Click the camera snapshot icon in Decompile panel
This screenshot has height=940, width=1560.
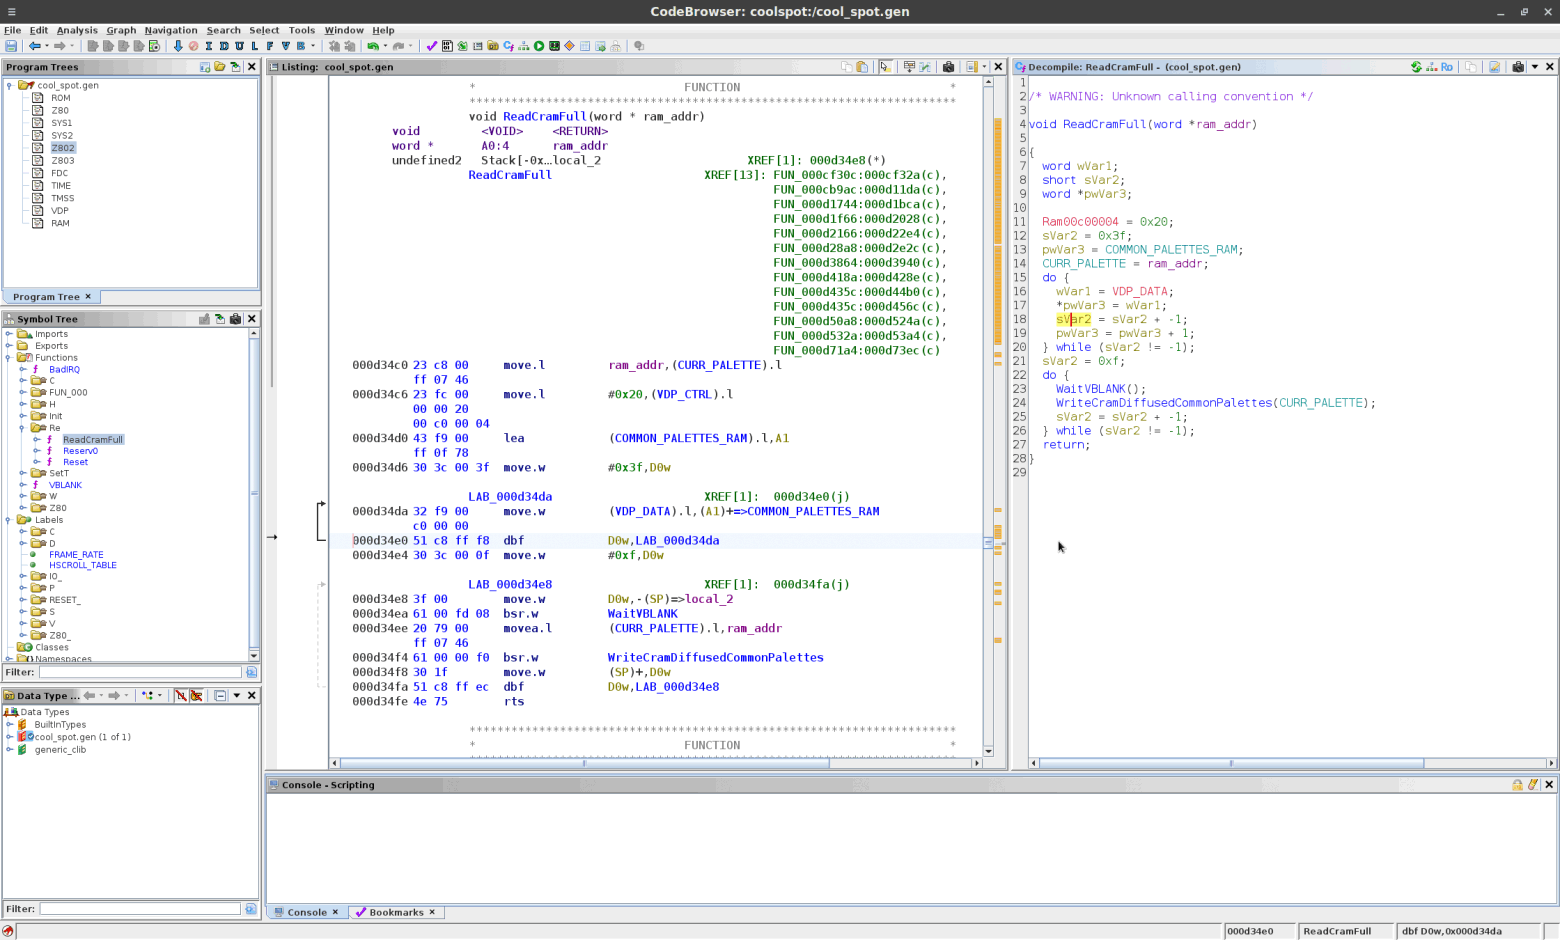point(1520,67)
